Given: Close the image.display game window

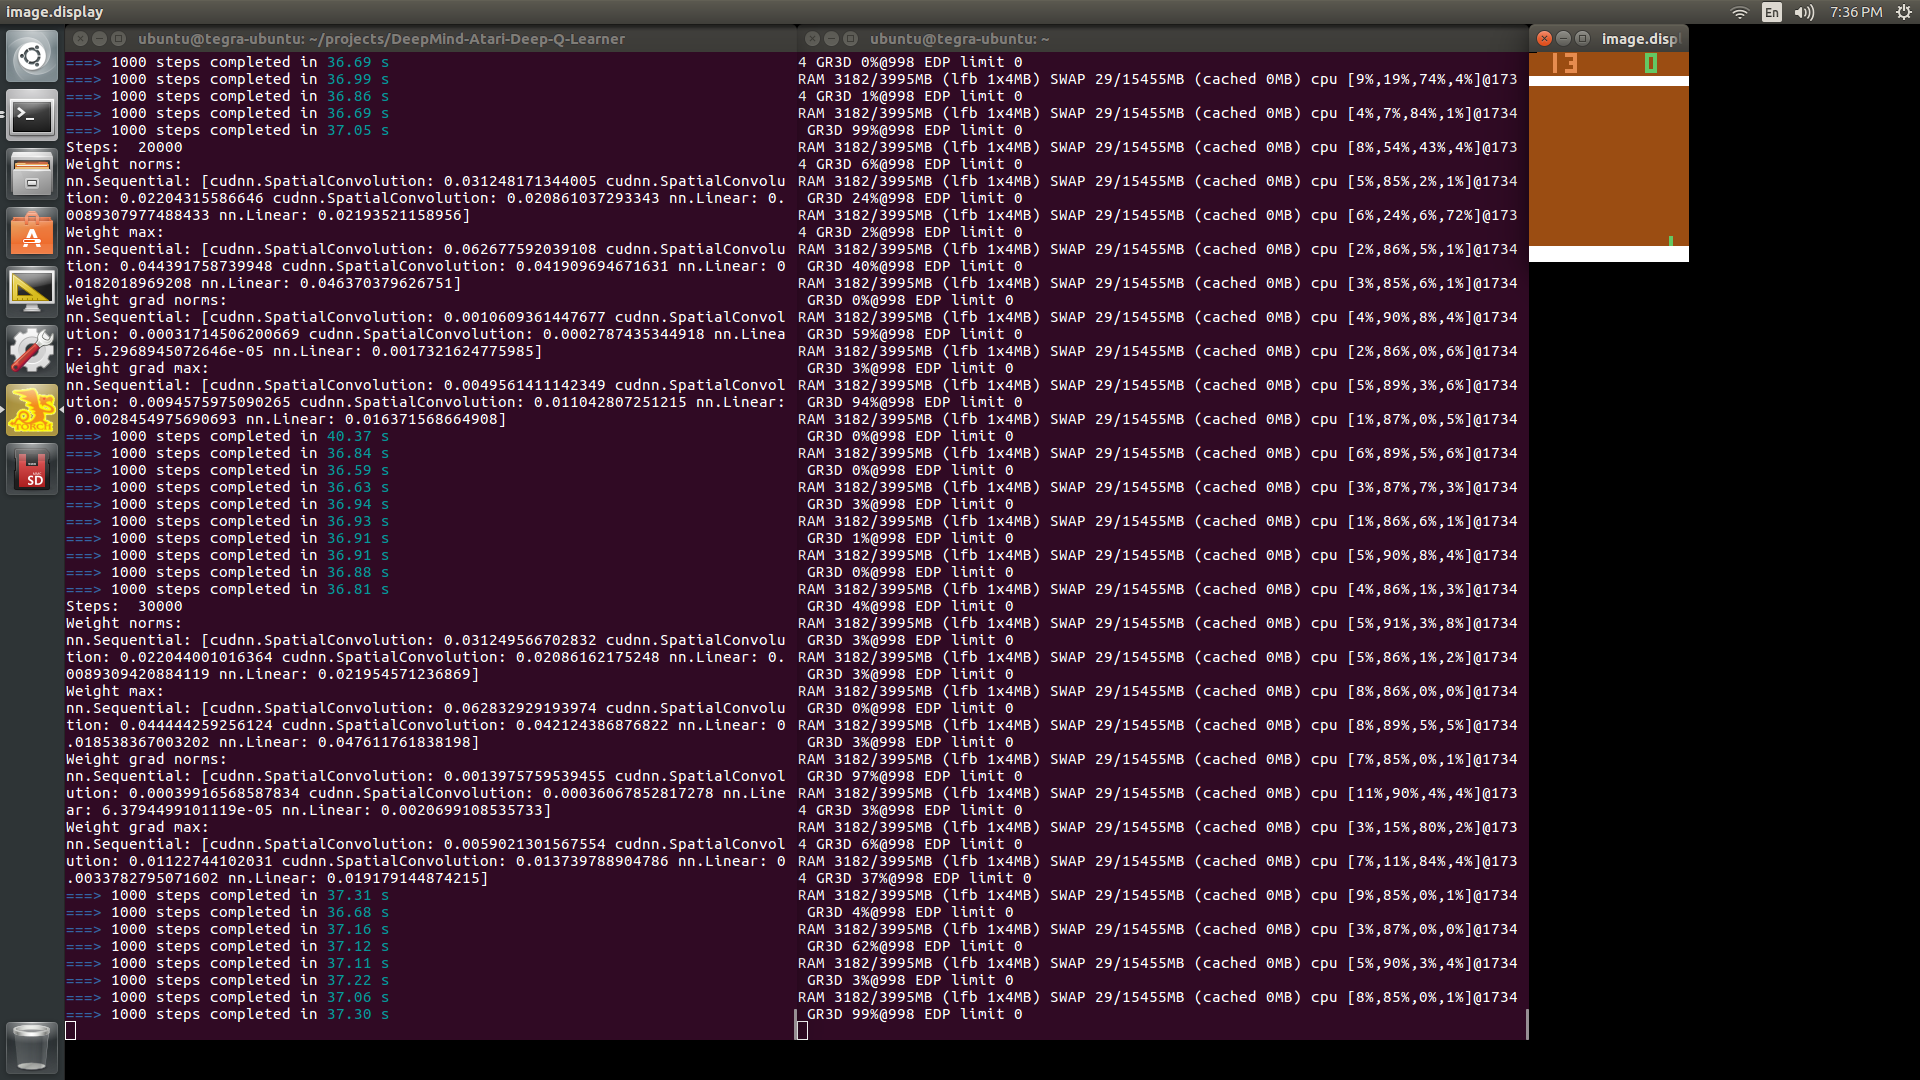Looking at the screenshot, I should (x=1544, y=38).
